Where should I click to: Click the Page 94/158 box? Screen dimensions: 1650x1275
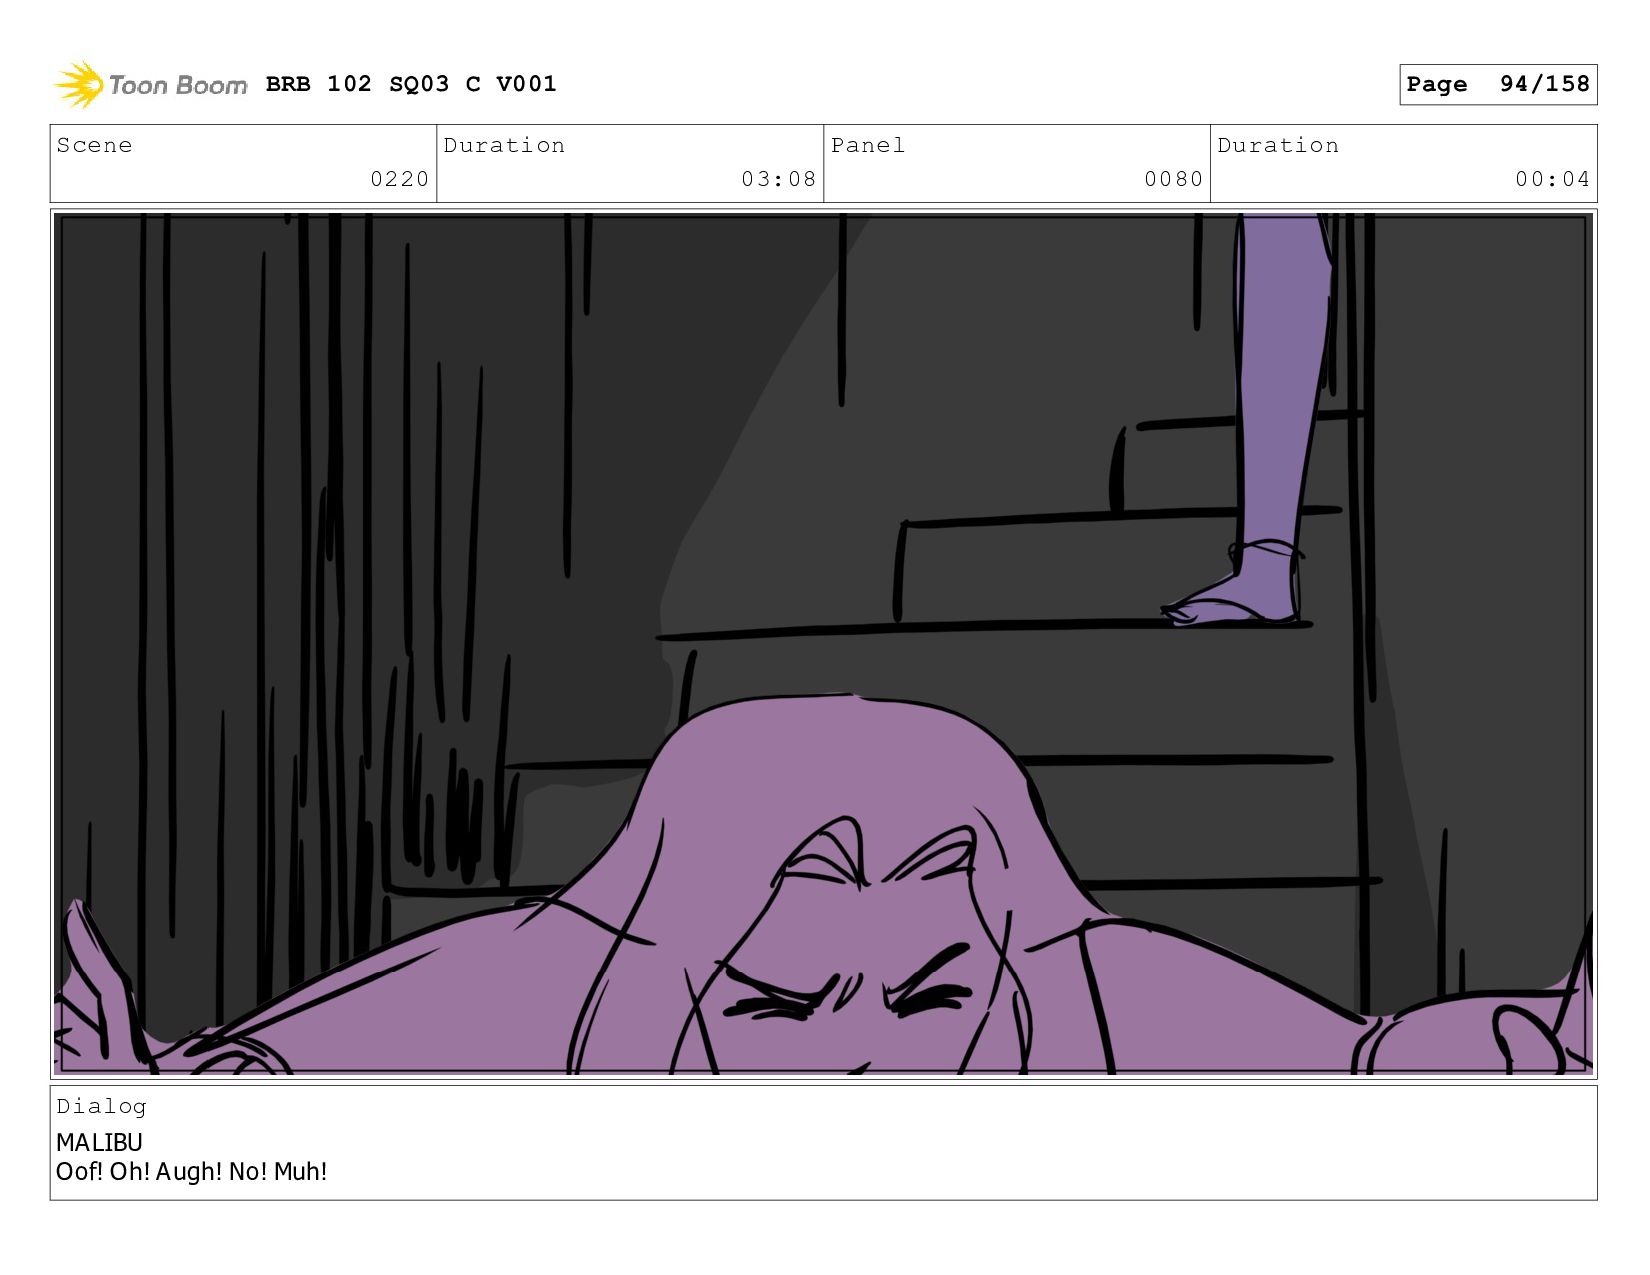1497,84
